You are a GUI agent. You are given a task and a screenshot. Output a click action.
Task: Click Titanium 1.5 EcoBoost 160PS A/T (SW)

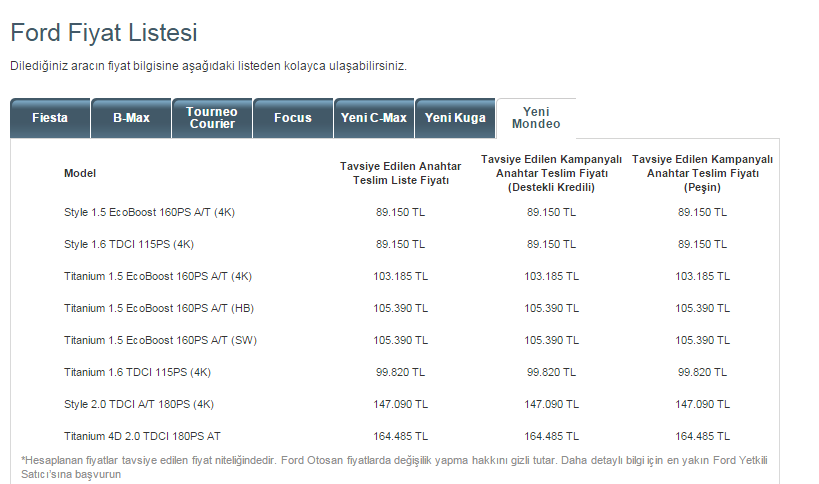161,340
